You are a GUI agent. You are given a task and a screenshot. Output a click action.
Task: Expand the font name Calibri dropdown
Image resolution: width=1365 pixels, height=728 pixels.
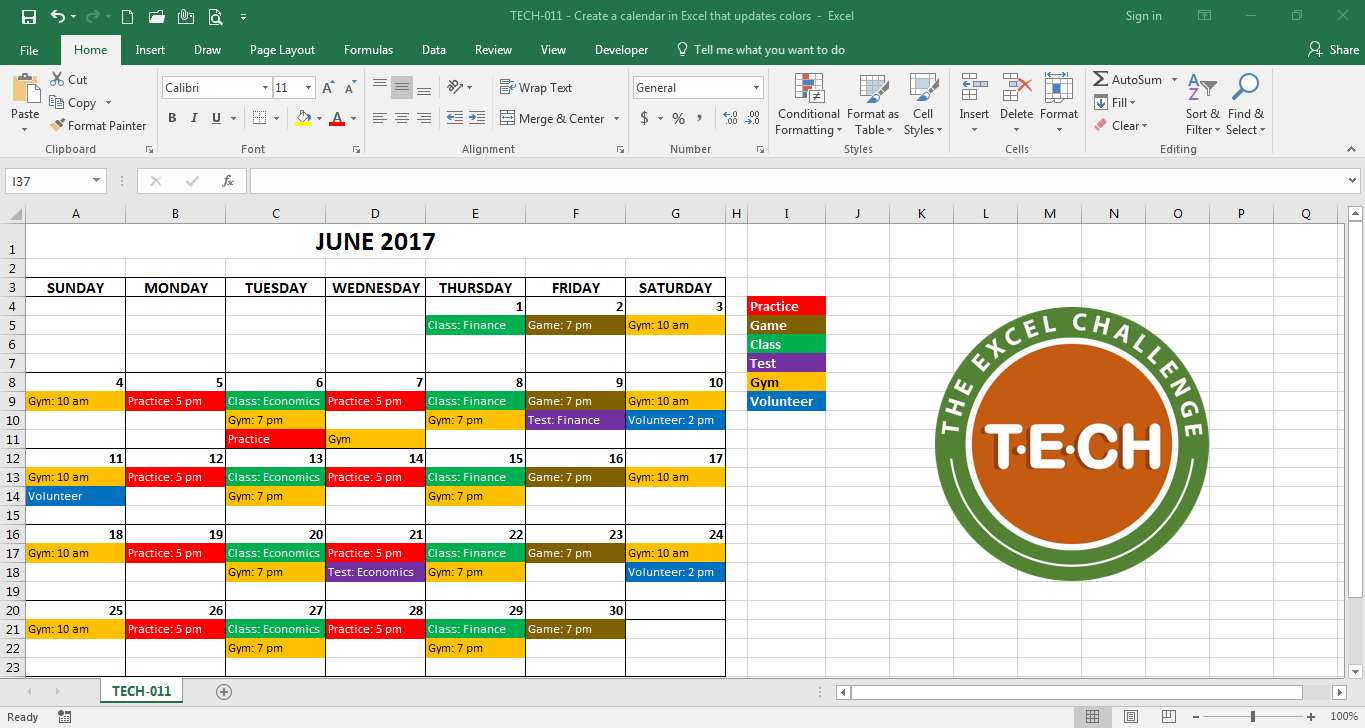tap(265, 88)
